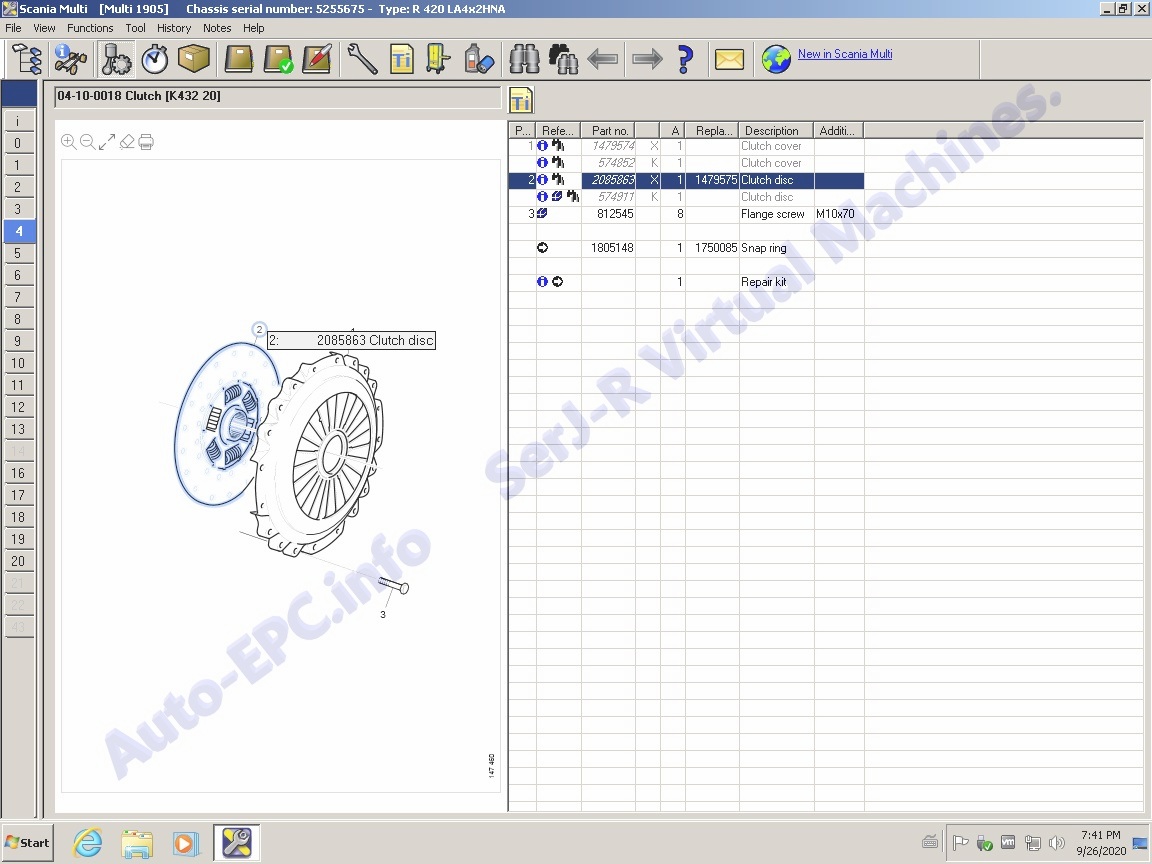The width and height of the screenshot is (1152, 864).
Task: Select part number 812545
Action: (x=615, y=214)
